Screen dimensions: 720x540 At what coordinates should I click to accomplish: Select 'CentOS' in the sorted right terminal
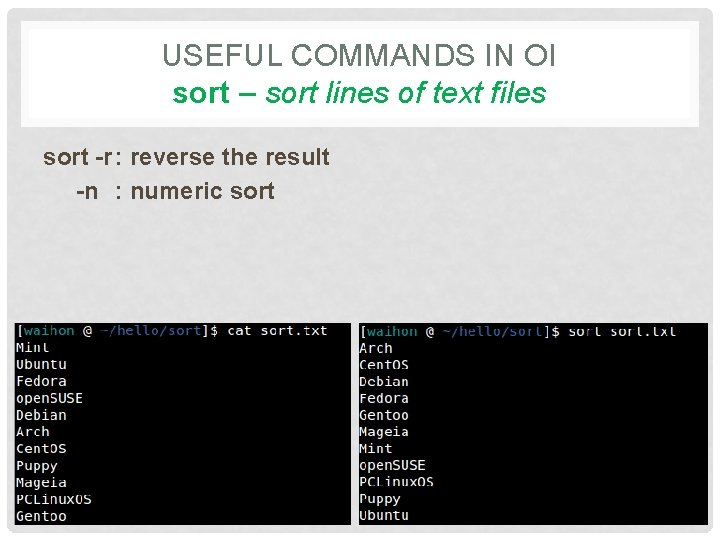point(384,365)
